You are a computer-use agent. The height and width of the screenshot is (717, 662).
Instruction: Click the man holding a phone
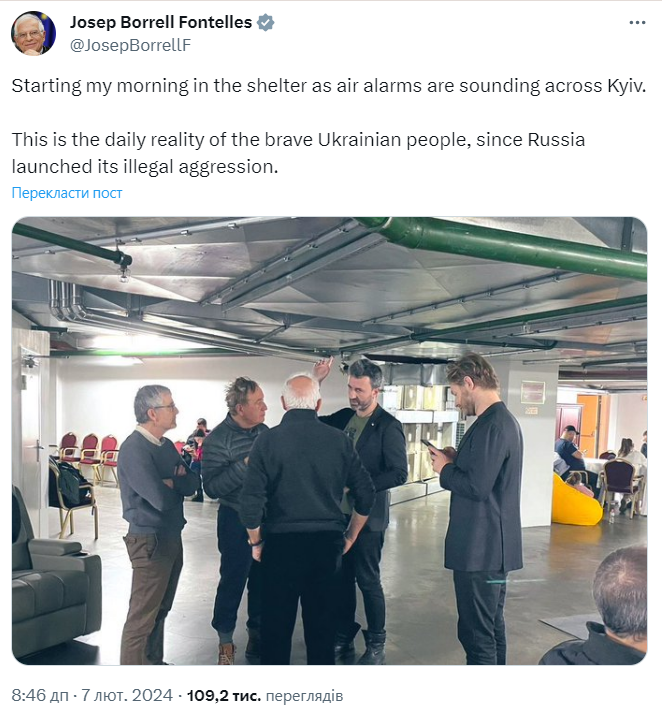pos(480,508)
